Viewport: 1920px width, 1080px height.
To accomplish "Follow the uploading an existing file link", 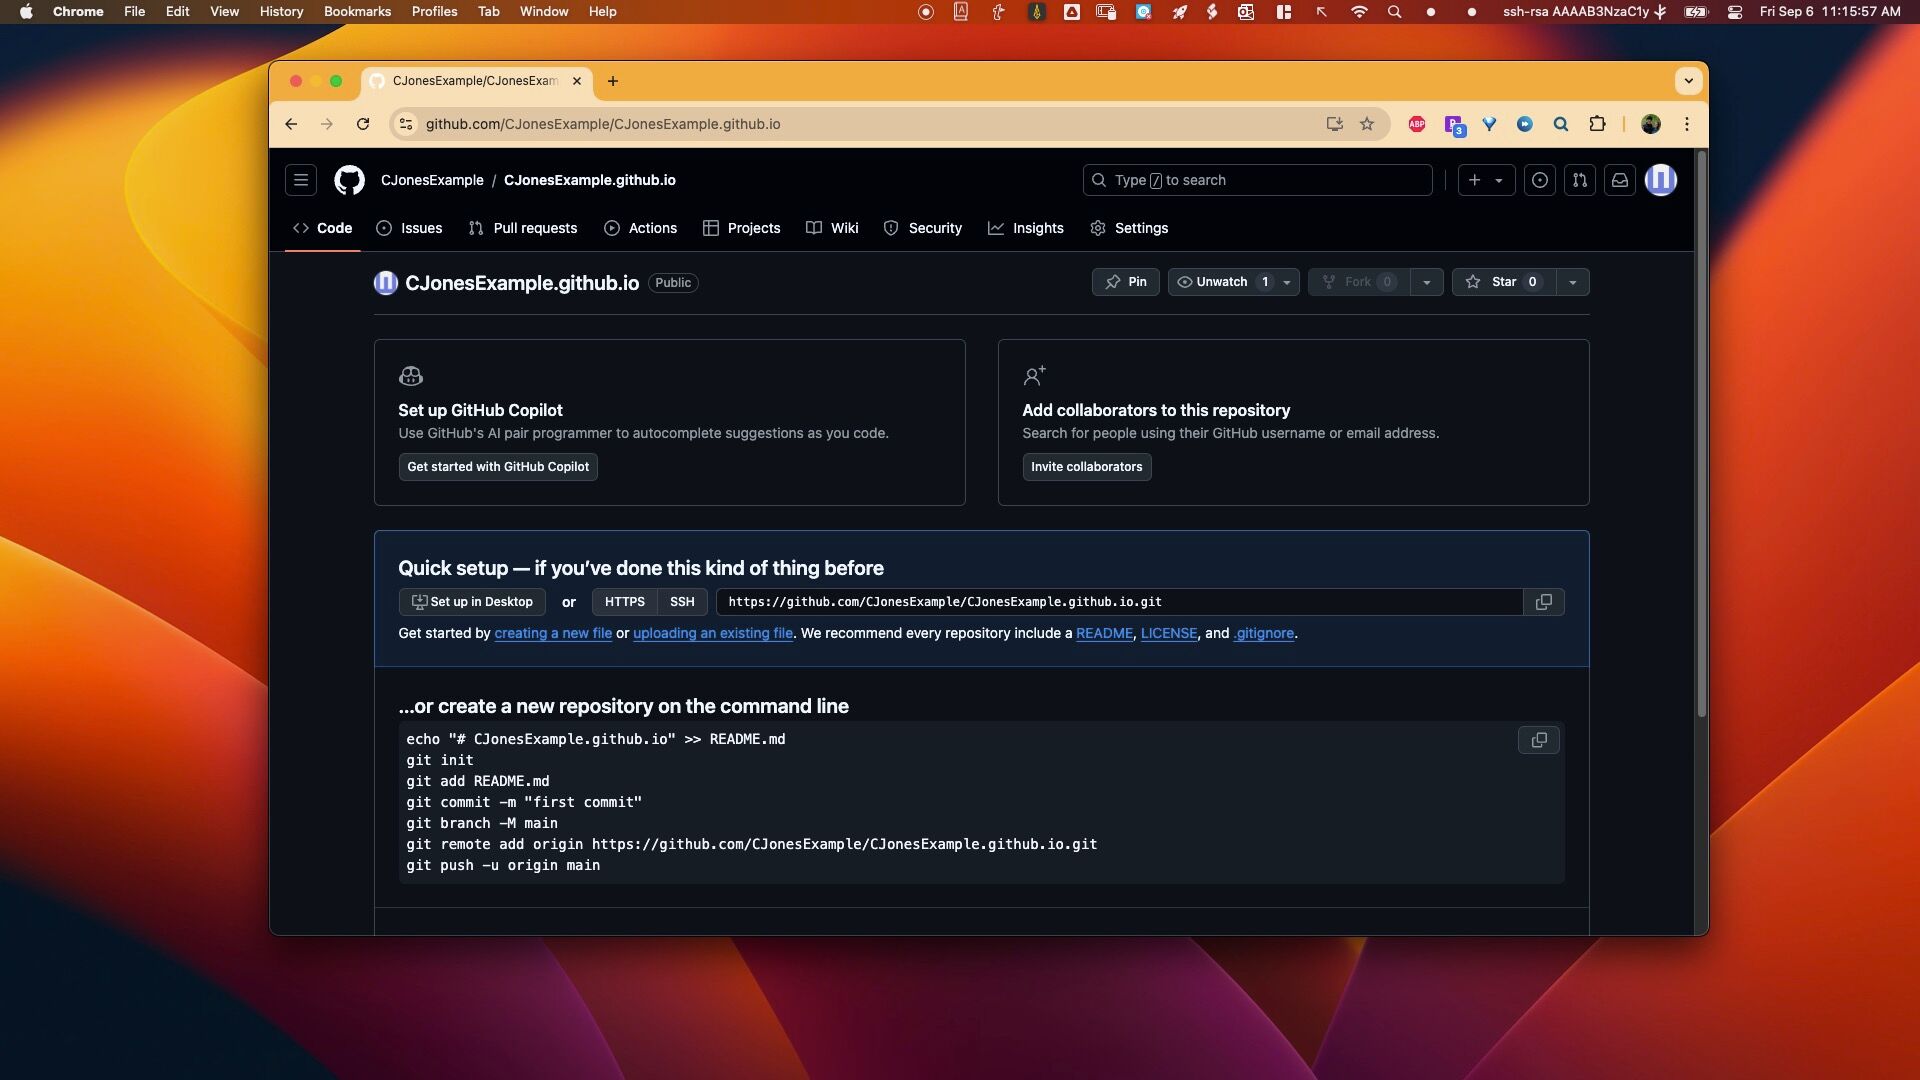I will (712, 633).
